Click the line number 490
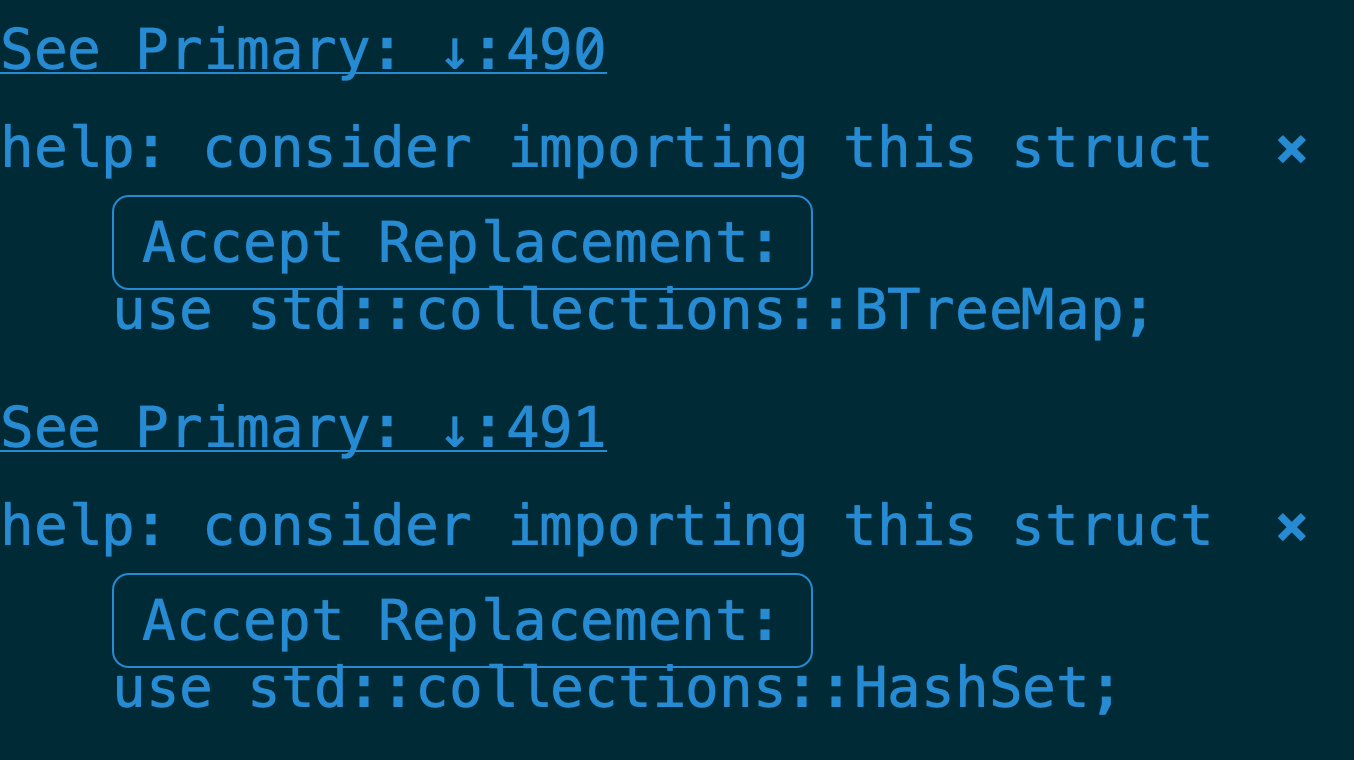This screenshot has width=1354, height=760. tap(556, 50)
